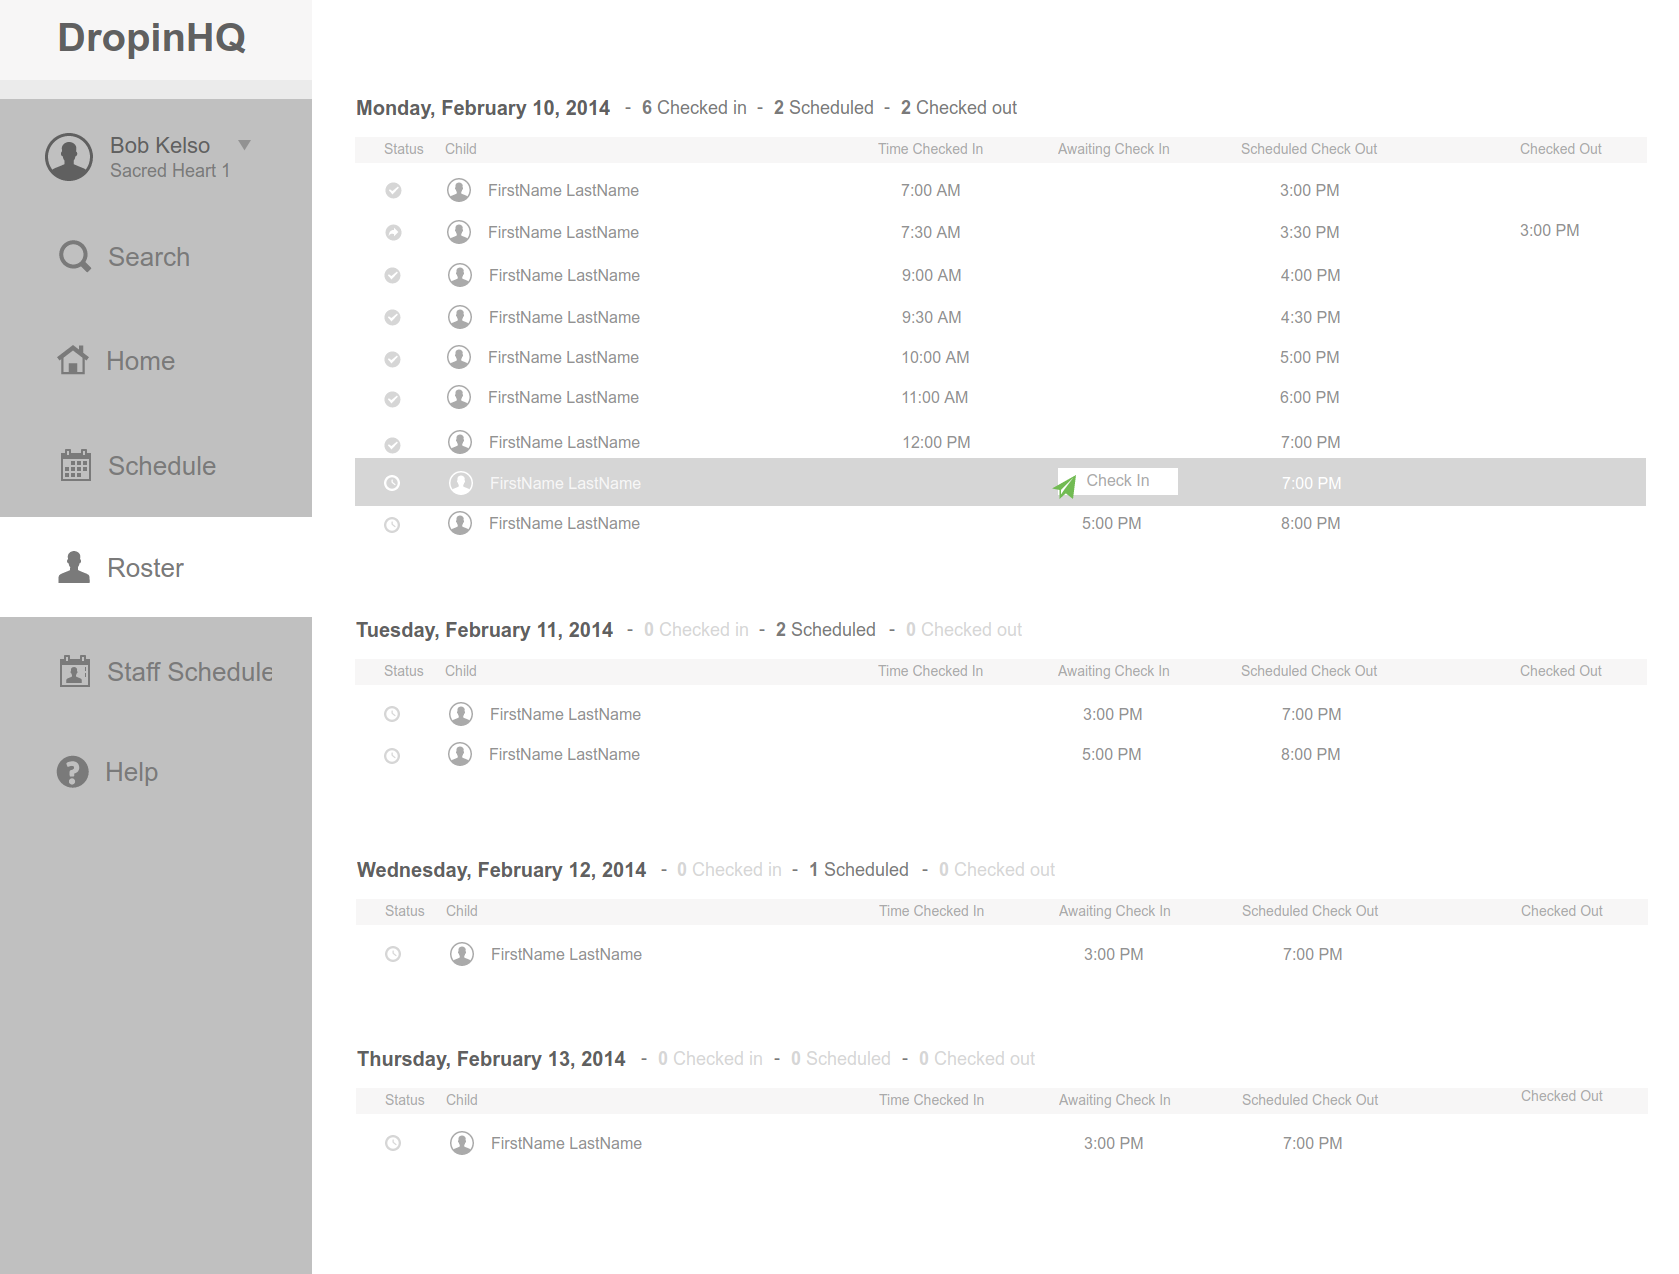
Task: Open child name in 10:00 AM row
Action: point(563,357)
